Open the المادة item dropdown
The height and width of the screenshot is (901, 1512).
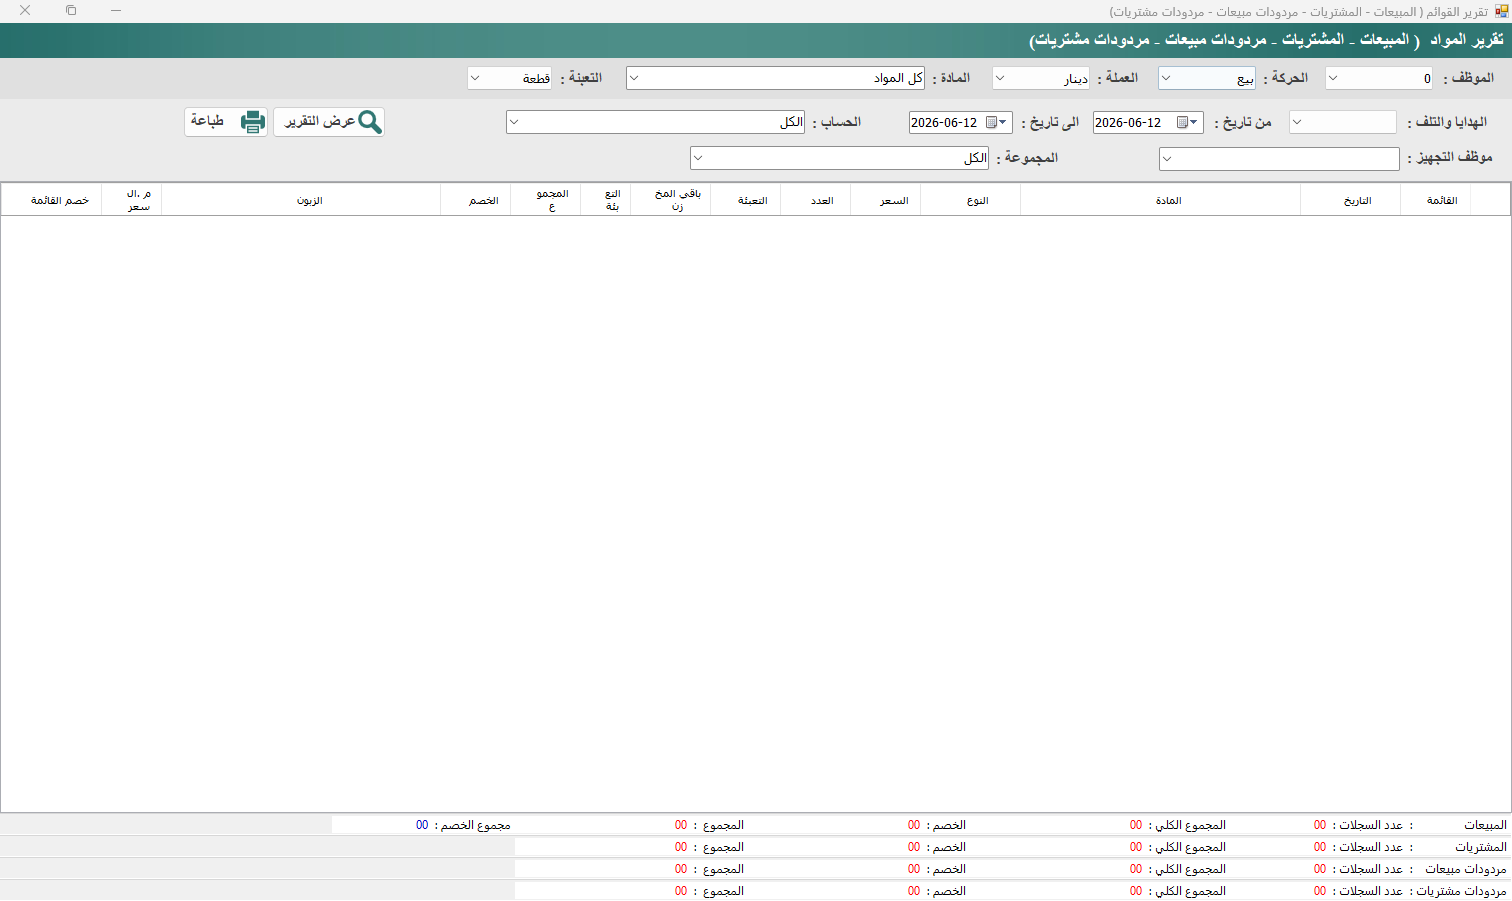pos(634,79)
